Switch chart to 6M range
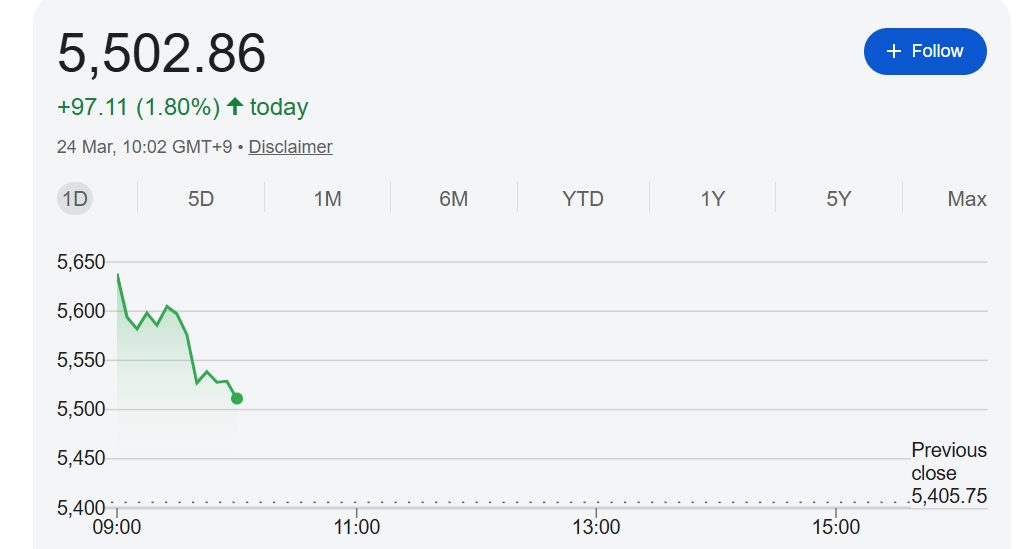This screenshot has height=549, width=1029. point(453,199)
